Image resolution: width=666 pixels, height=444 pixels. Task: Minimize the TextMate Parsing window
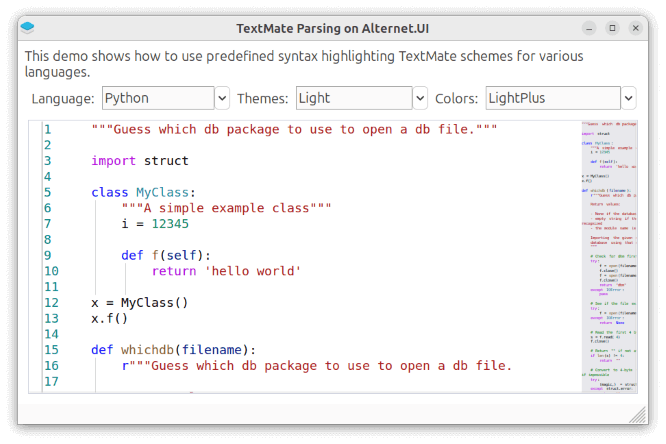589,28
